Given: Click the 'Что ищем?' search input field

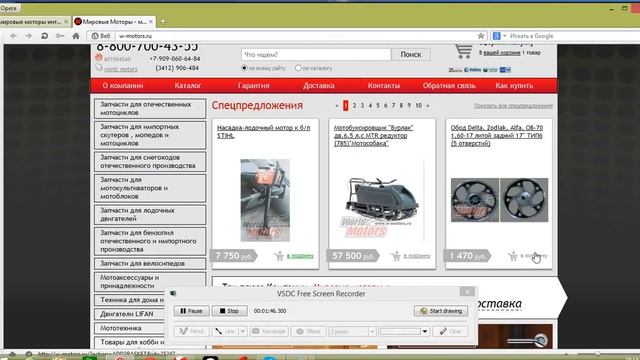Looking at the screenshot, I should (316, 54).
